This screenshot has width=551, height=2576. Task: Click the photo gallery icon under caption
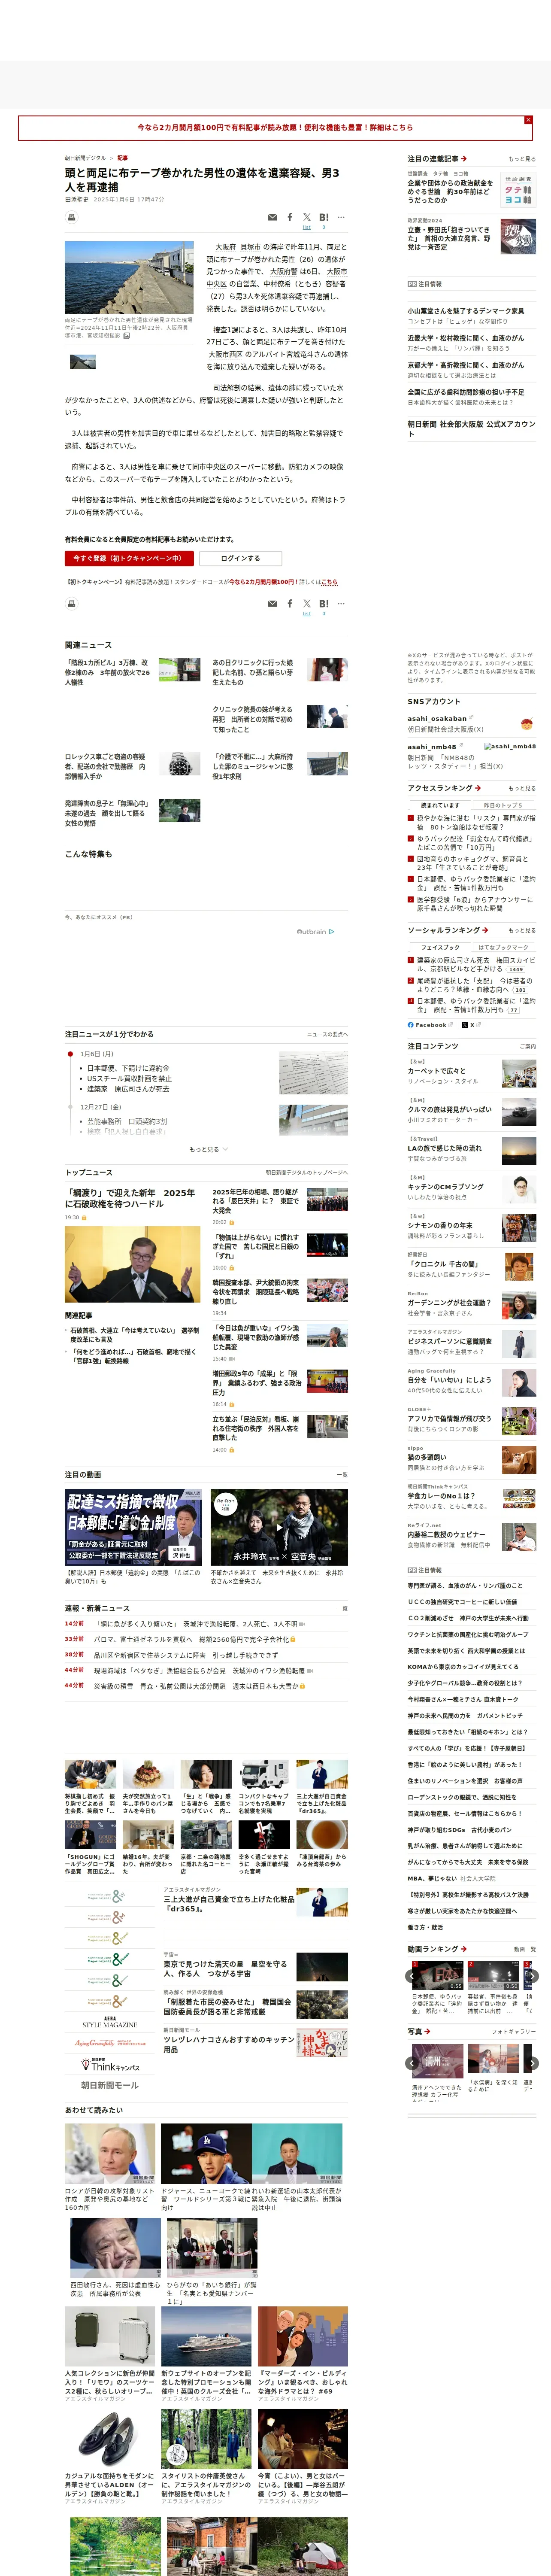pyautogui.click(x=126, y=336)
